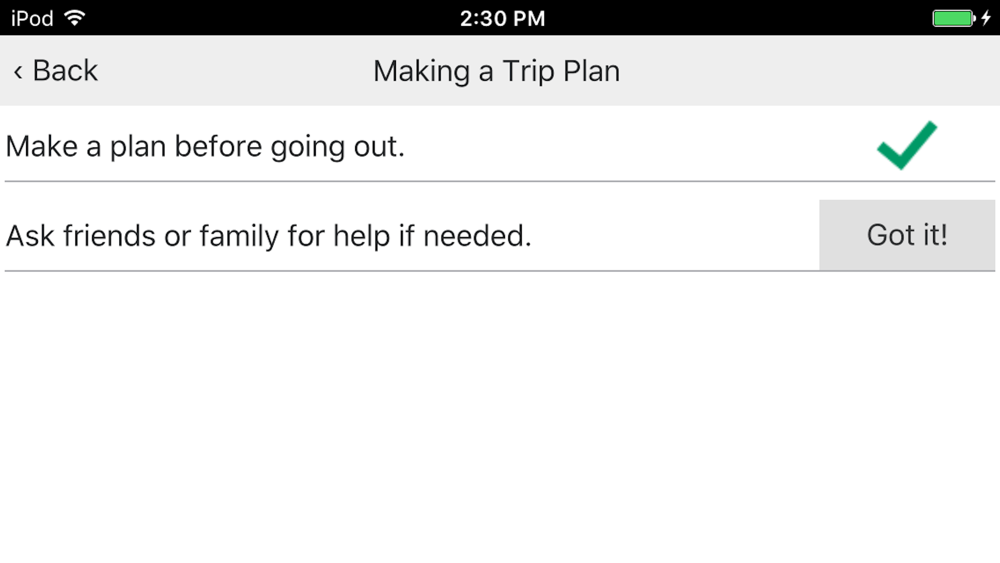The width and height of the screenshot is (1000, 563).
Task: Tap the 2:30 PM clock
Action: 503,18
